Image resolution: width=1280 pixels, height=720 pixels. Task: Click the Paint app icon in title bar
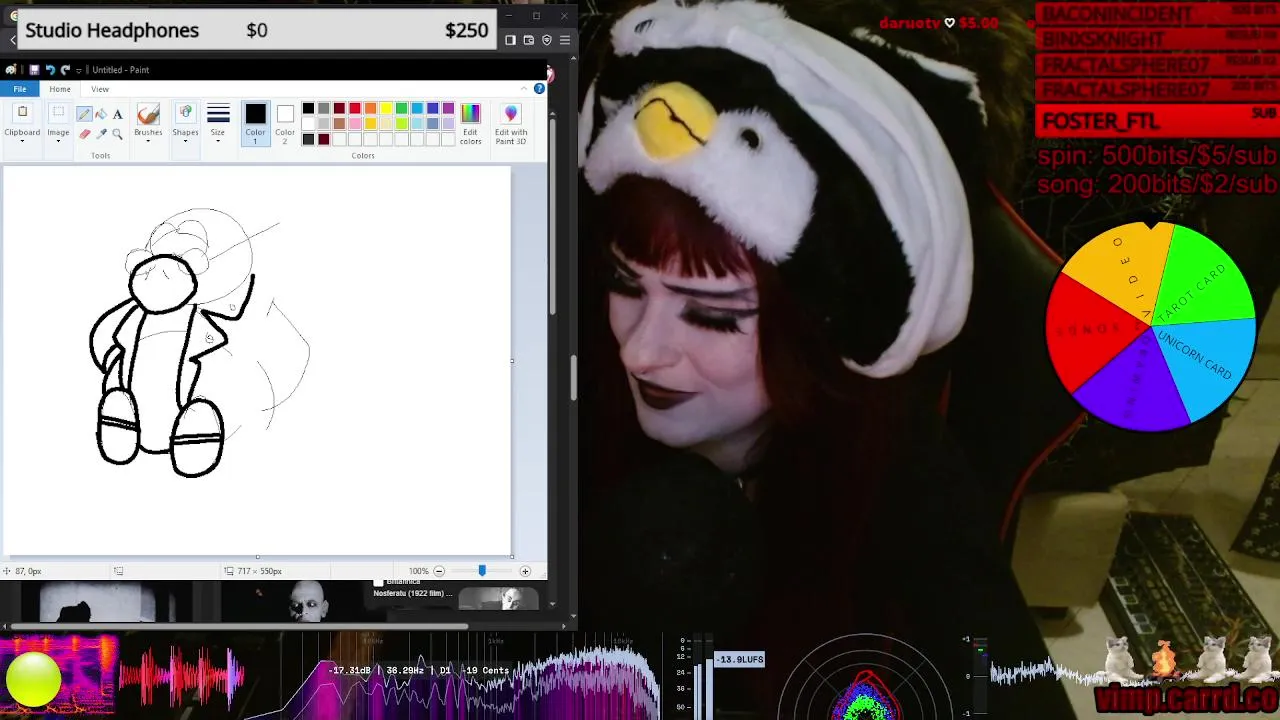click(x=11, y=70)
